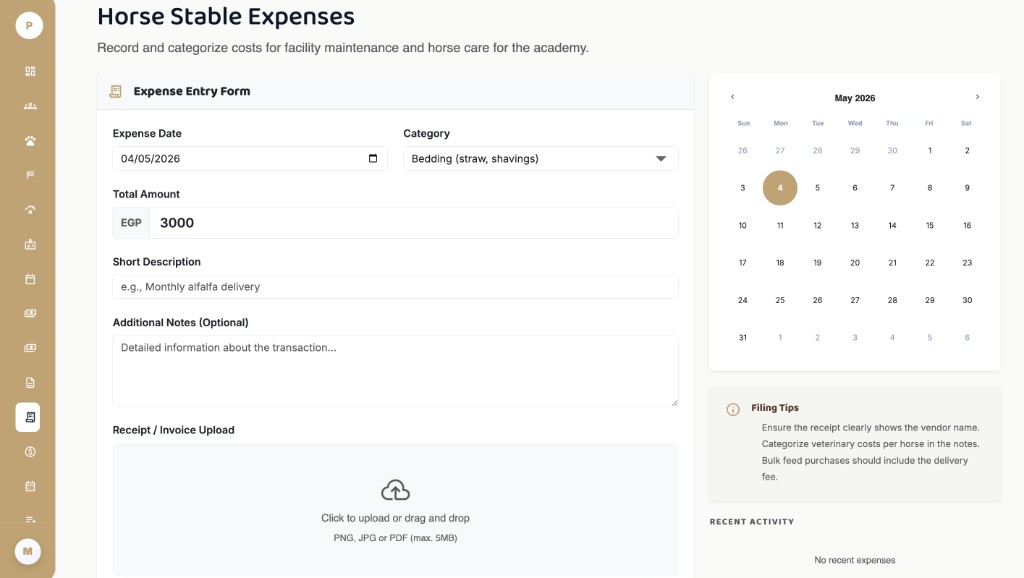Select May 16 in calendar
This screenshot has width=1024, height=578.
pyautogui.click(x=967, y=225)
